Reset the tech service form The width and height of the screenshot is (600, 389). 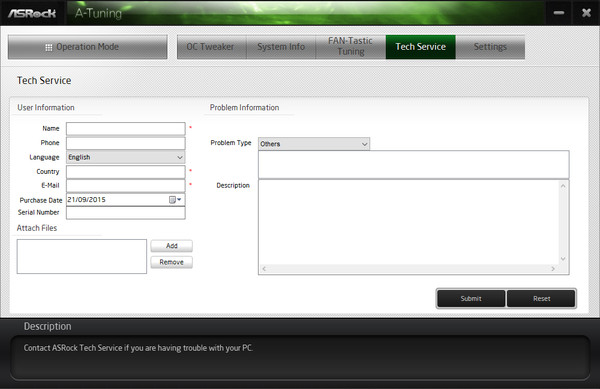[x=541, y=299]
